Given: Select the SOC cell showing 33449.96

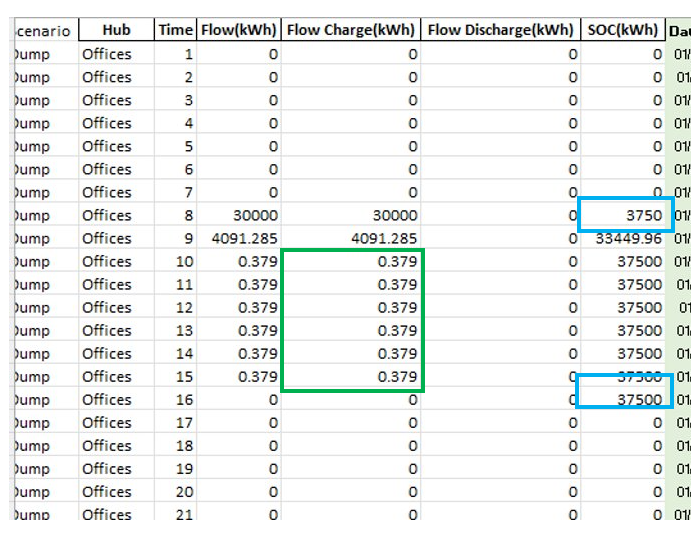Looking at the screenshot, I should (x=625, y=238).
